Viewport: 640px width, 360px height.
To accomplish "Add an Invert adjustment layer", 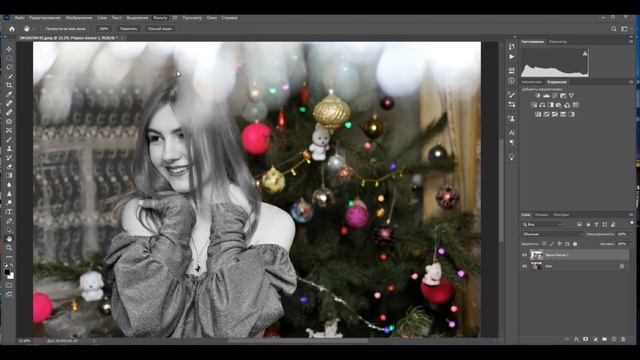I will pyautogui.click(x=538, y=114).
